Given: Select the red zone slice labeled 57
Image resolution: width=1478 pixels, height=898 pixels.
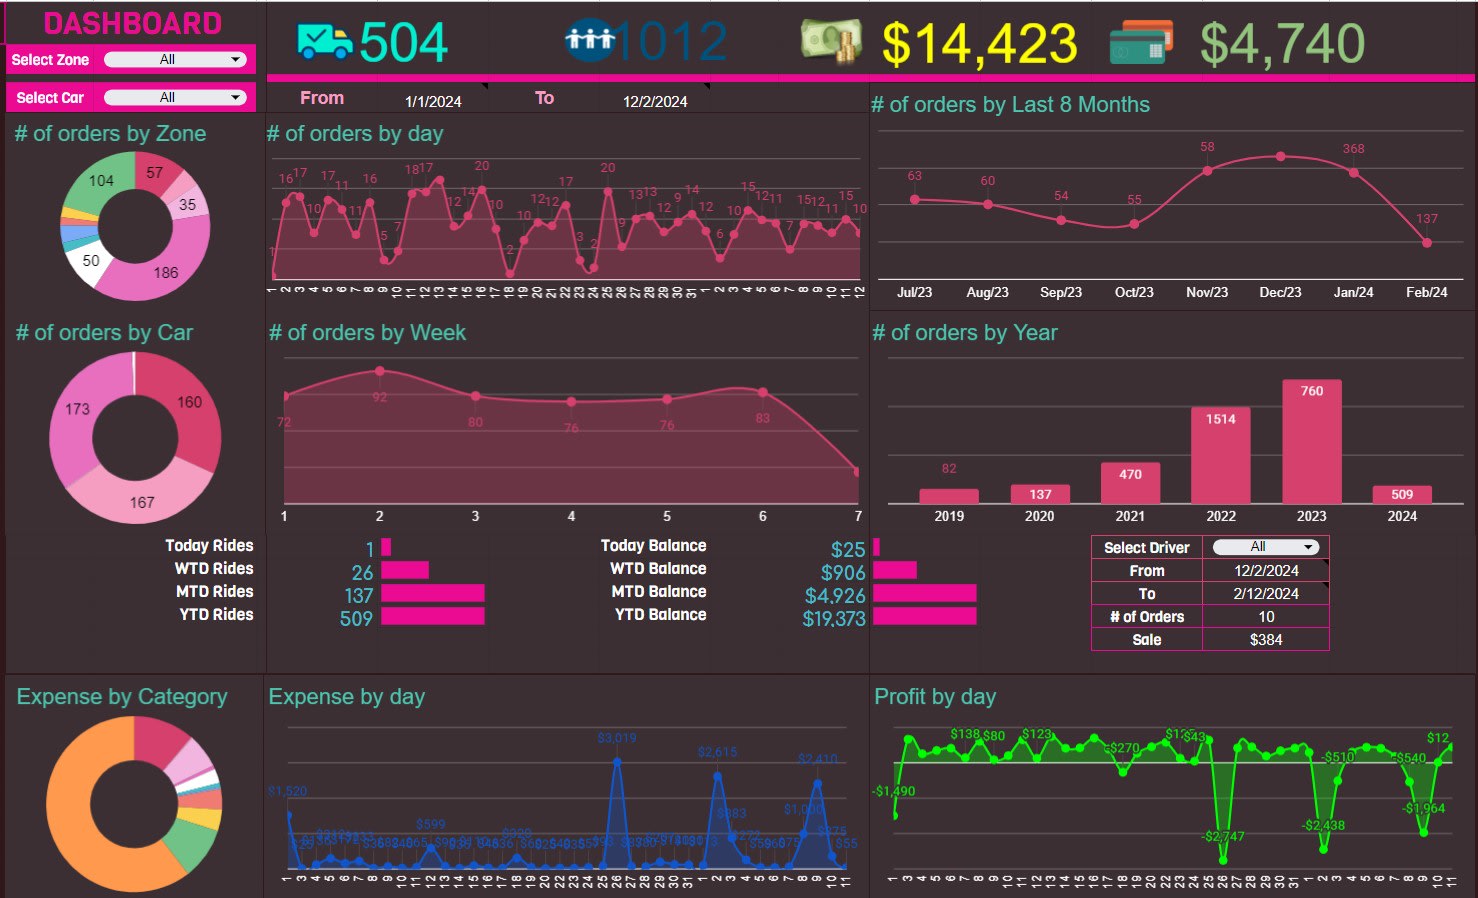Looking at the screenshot, I should 155,172.
